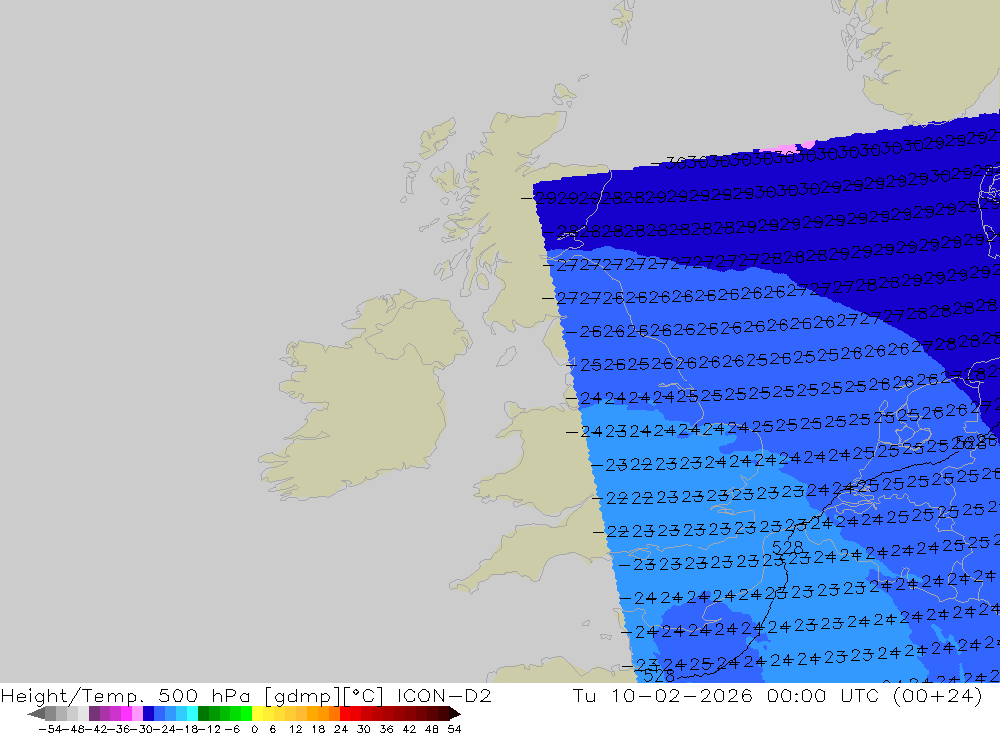Click legend value '42' under colorbar
Image resolution: width=1000 pixels, height=733 pixels.
pyautogui.click(x=409, y=729)
